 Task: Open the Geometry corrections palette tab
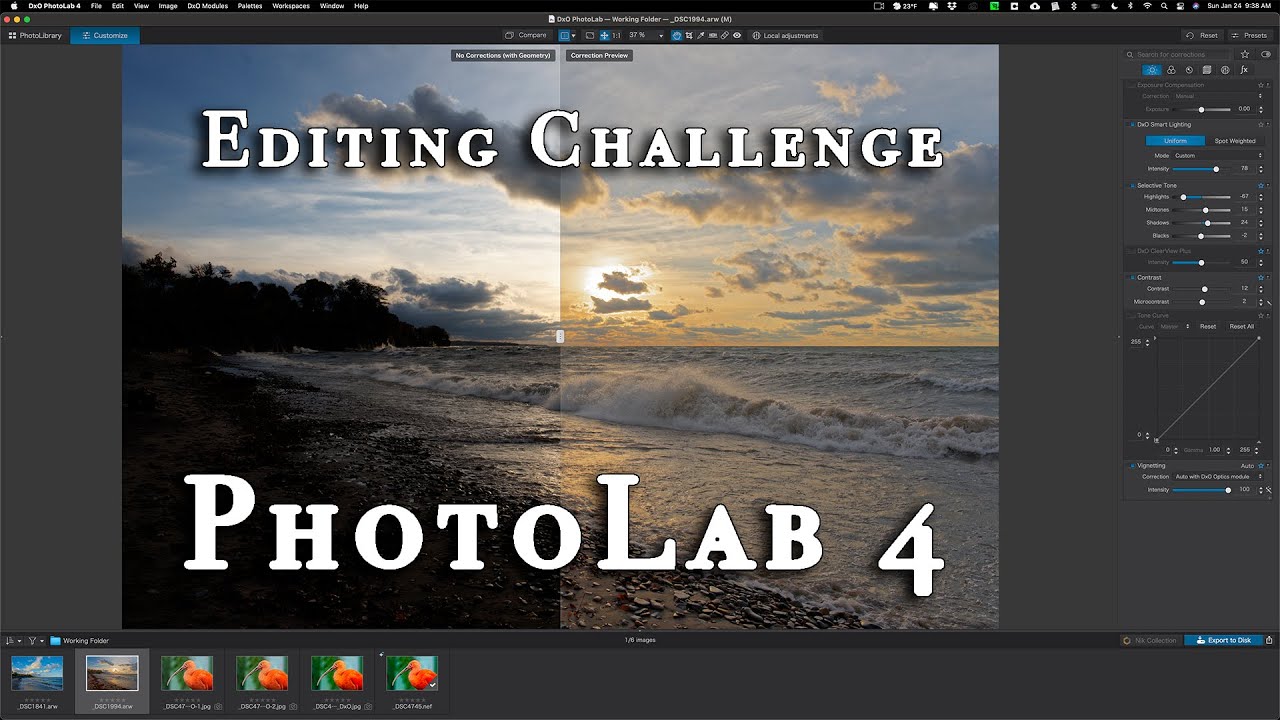(x=1207, y=70)
